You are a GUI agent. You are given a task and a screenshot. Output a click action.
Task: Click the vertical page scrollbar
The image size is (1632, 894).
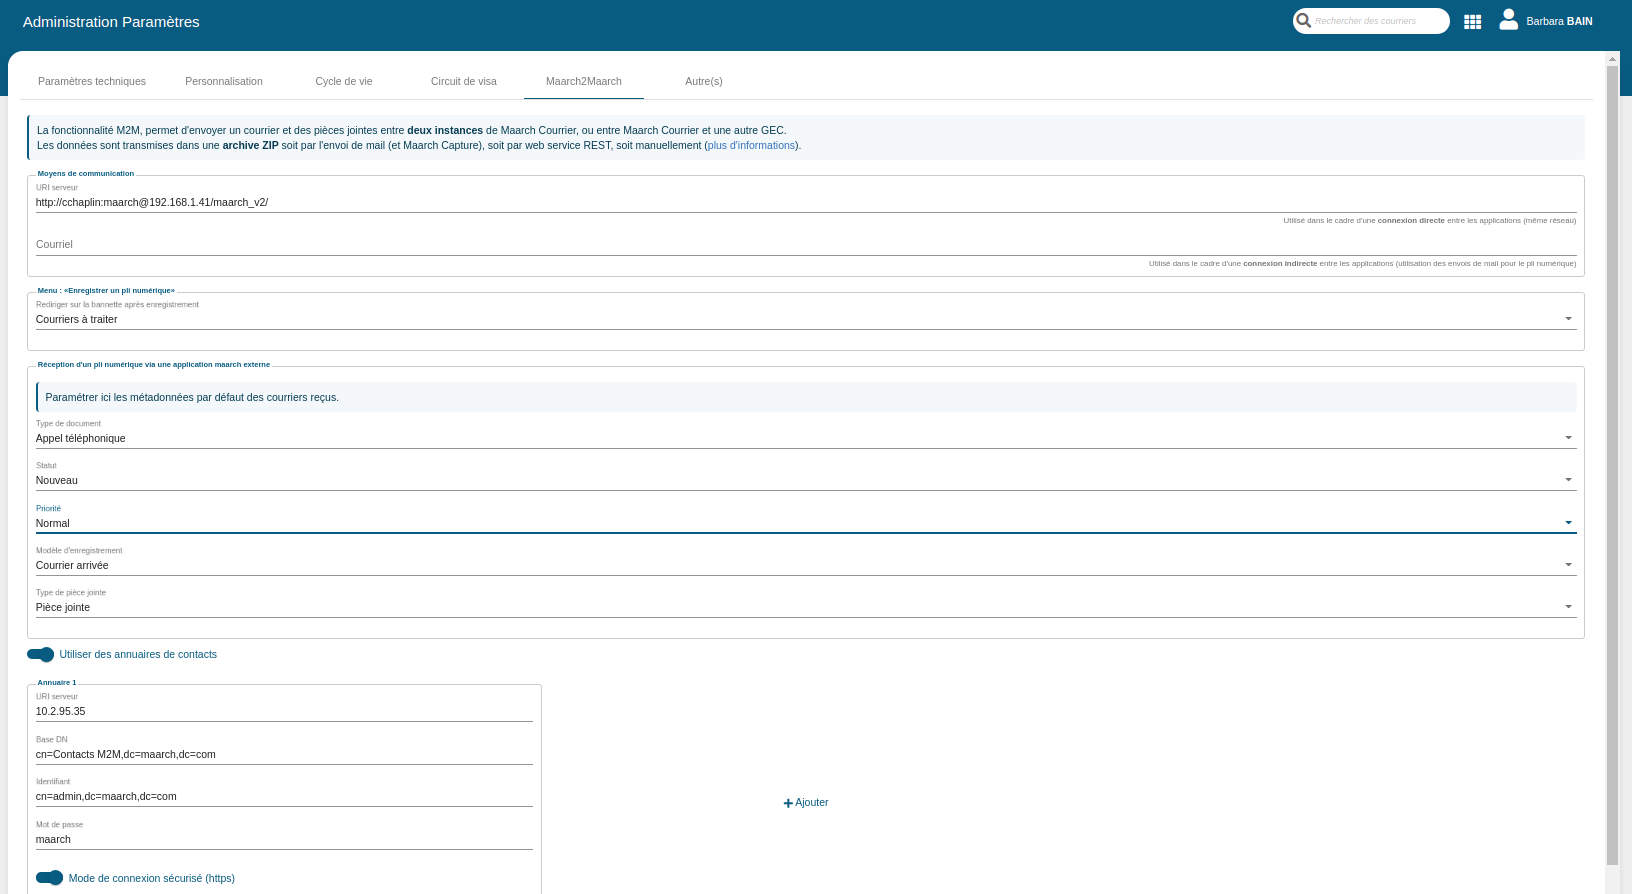point(1612,460)
